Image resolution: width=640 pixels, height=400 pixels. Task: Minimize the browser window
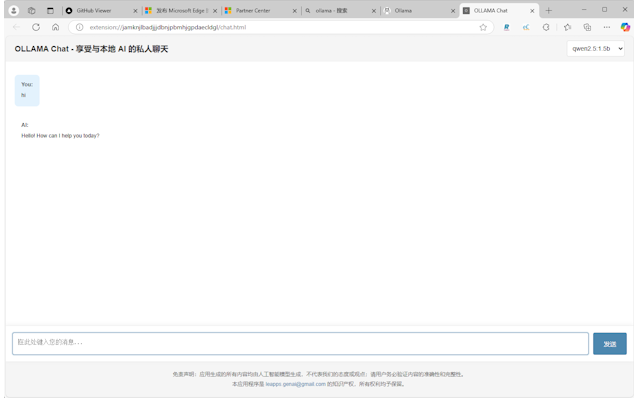(584, 10)
